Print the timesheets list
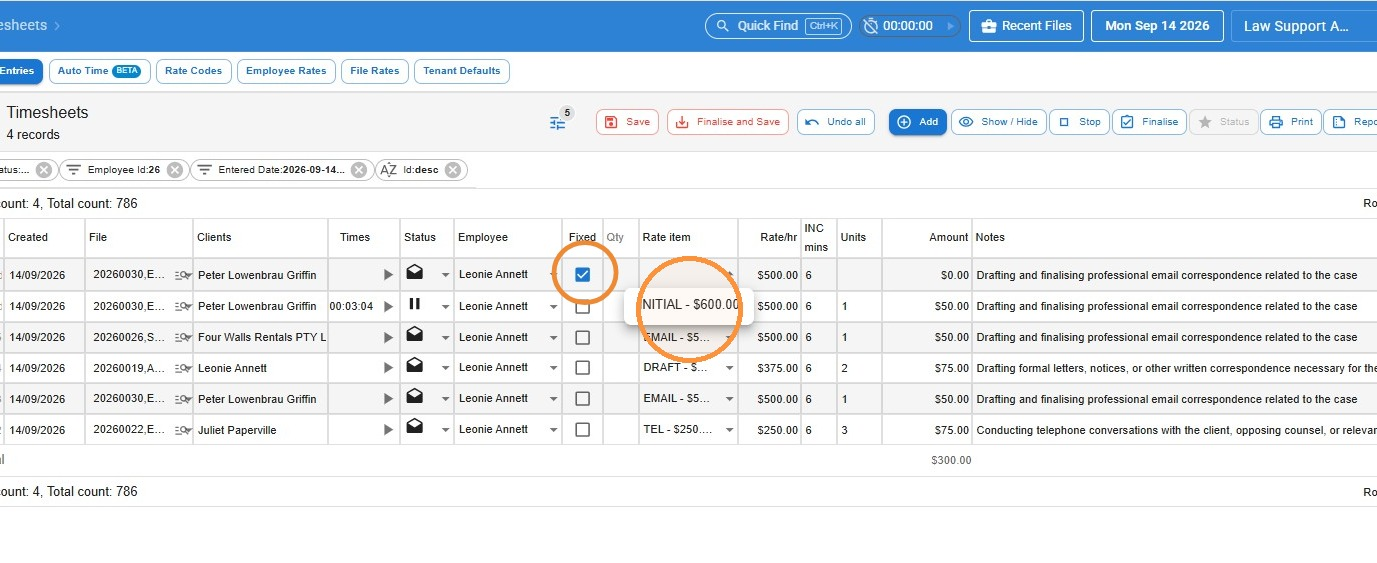The width and height of the screenshot is (1377, 563). coord(1291,122)
